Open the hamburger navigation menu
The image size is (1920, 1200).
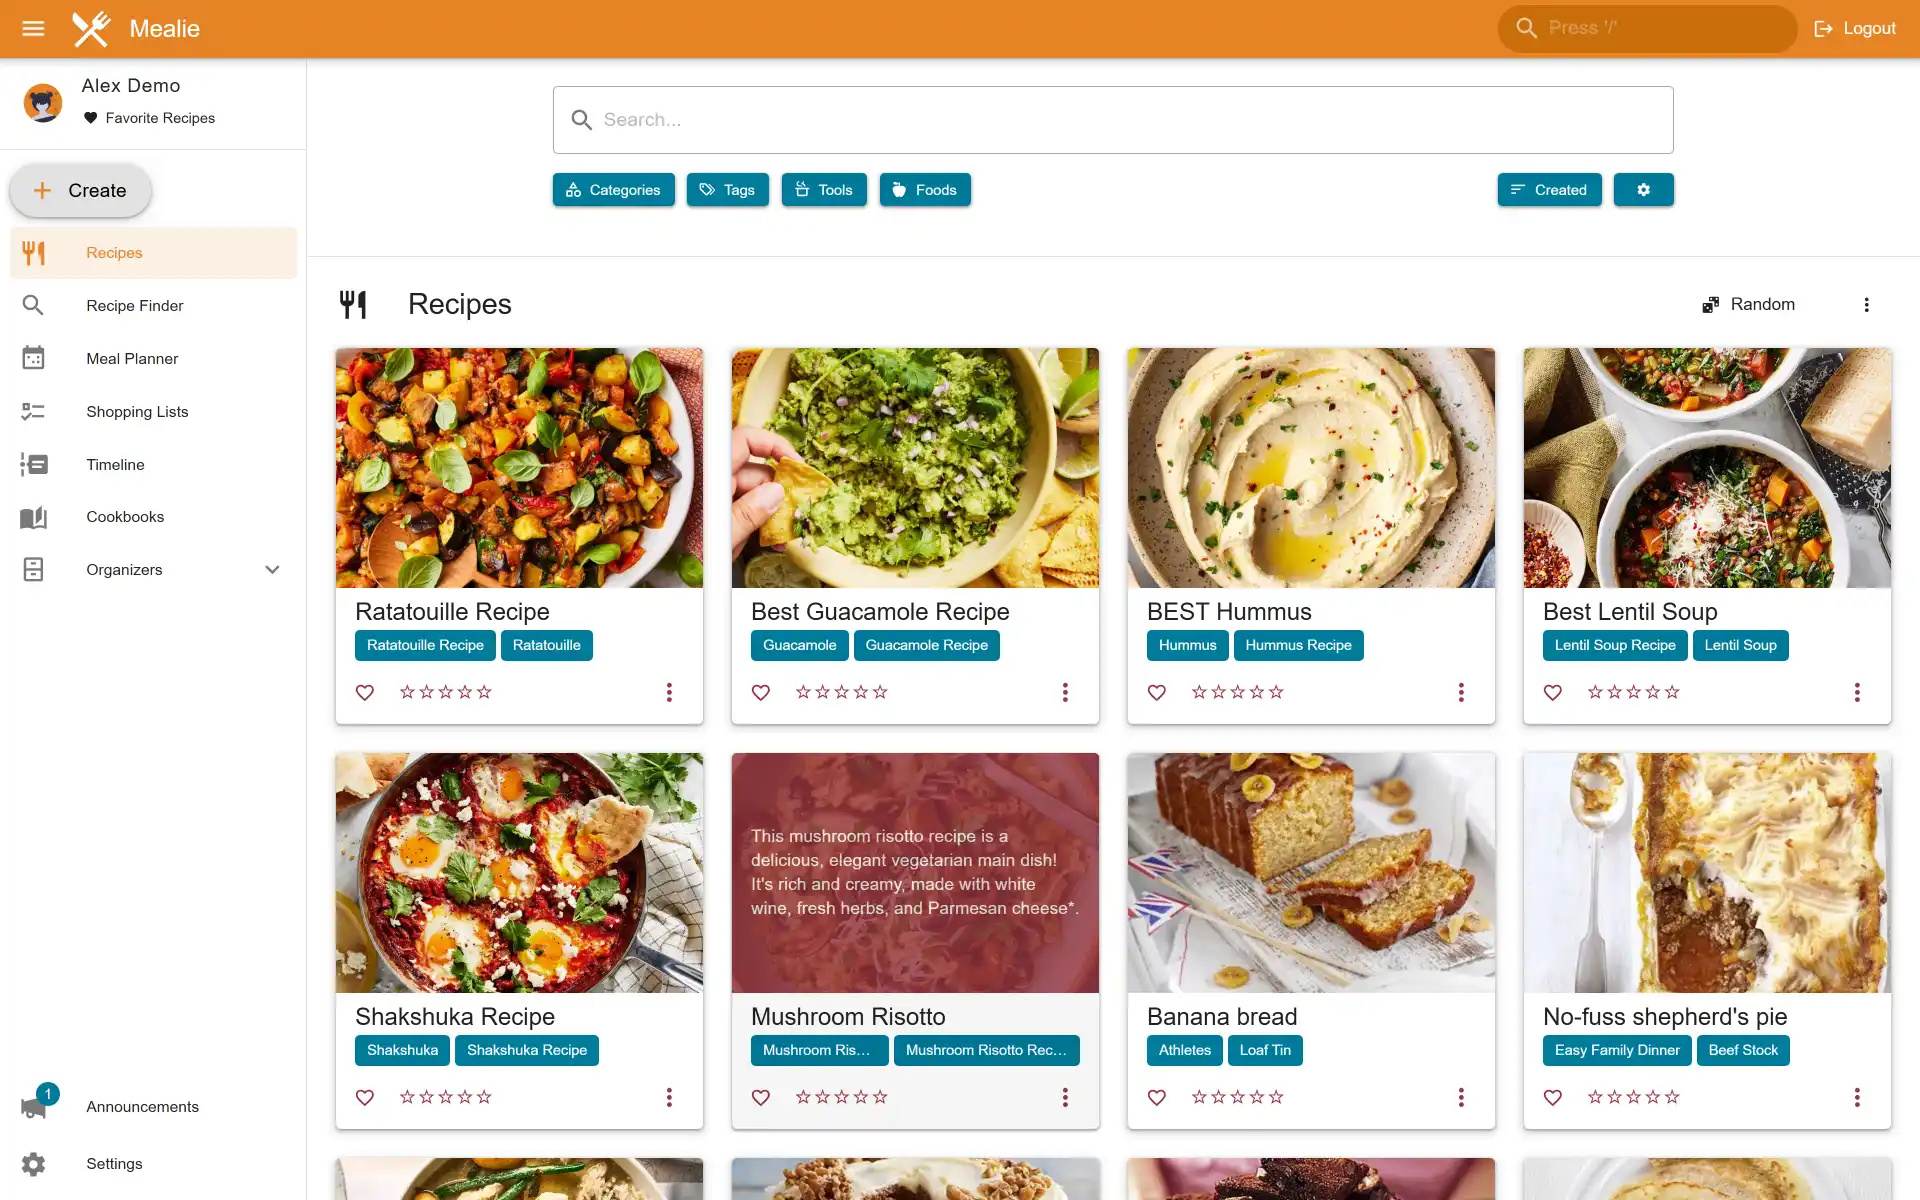33,28
